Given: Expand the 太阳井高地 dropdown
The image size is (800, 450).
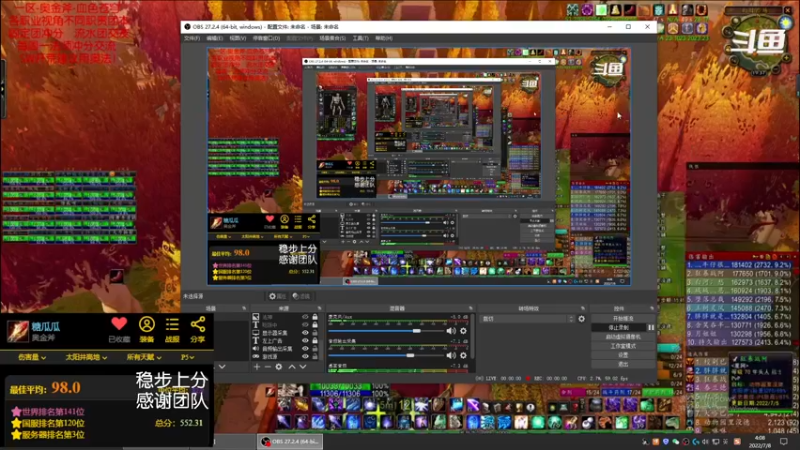Looking at the screenshot, I should click(86, 357).
